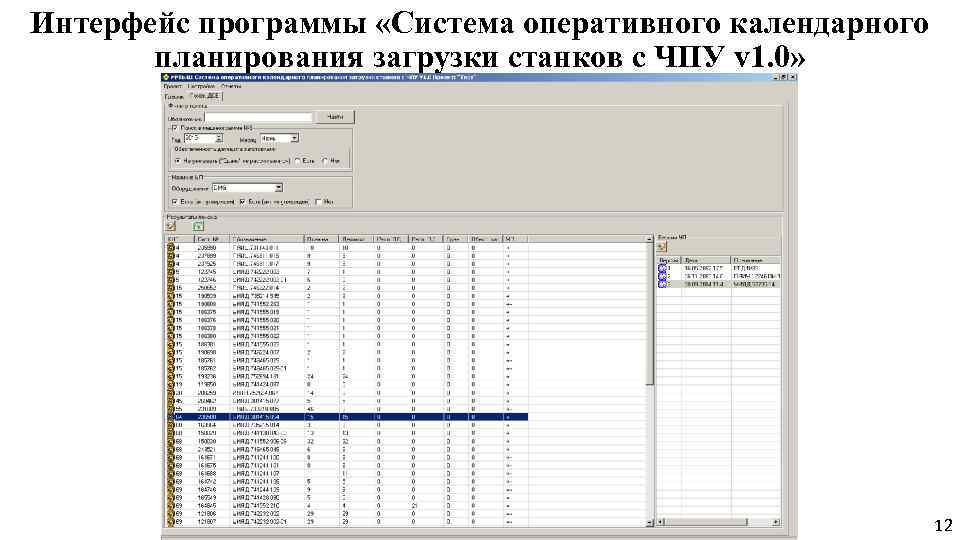Image resolution: width=960 pixels, height=540 pixels.
Task: Click the gold icon in row 227889
Action: click(171, 256)
